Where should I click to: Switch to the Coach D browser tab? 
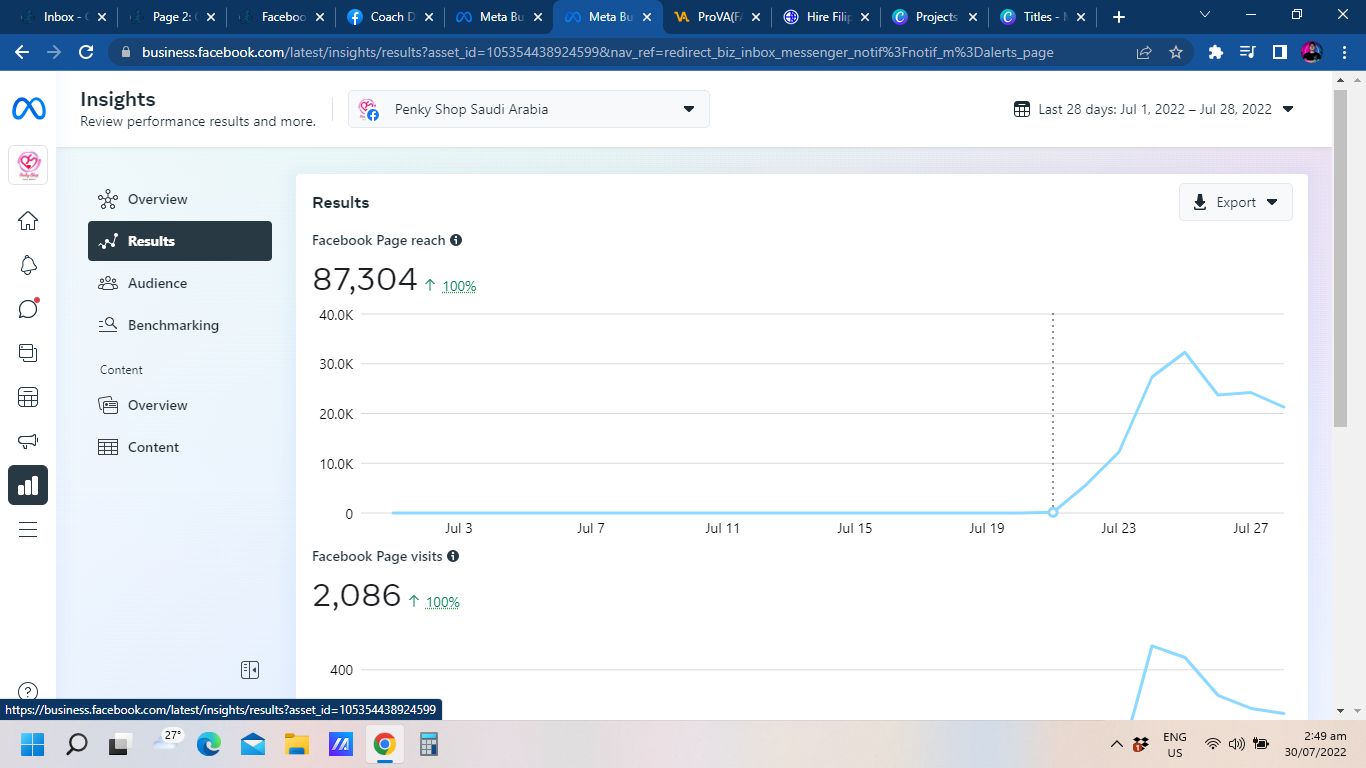390,17
